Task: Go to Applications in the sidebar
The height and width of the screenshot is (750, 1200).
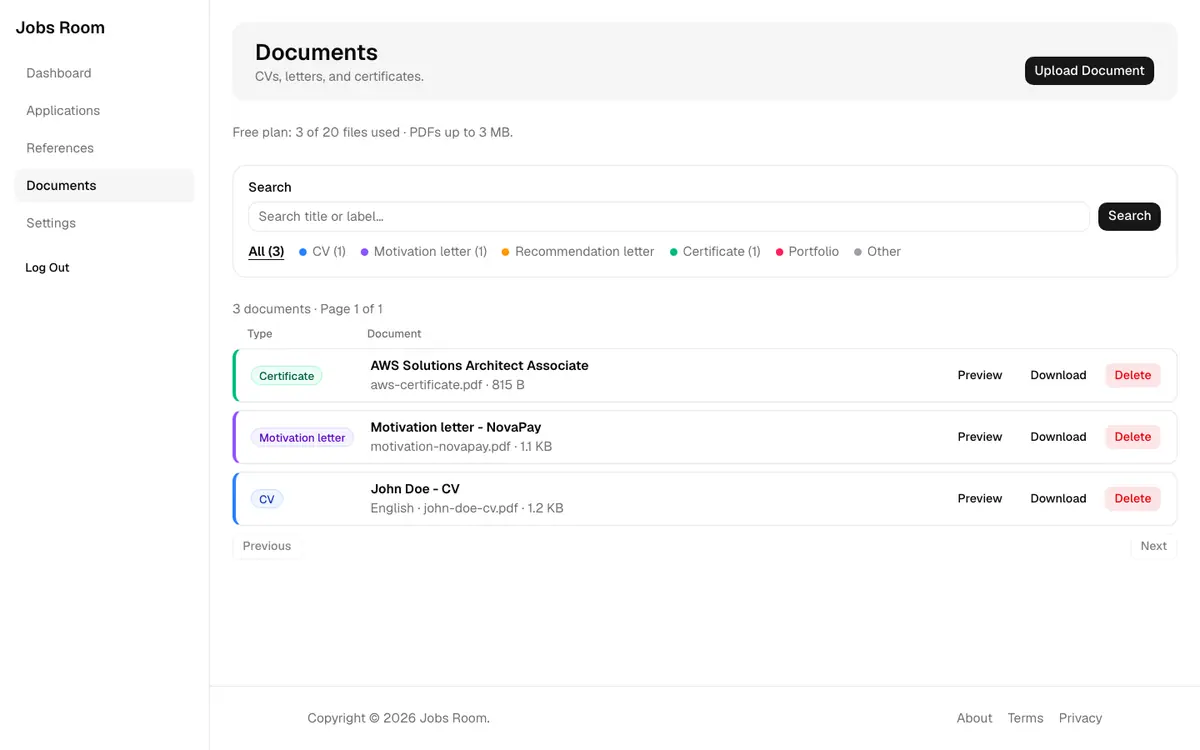Action: pyautogui.click(x=104, y=111)
